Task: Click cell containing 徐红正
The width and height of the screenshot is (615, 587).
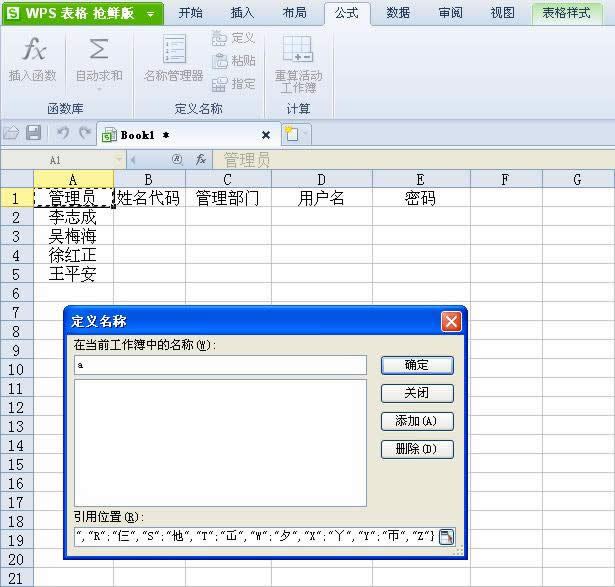Action: tap(73, 255)
